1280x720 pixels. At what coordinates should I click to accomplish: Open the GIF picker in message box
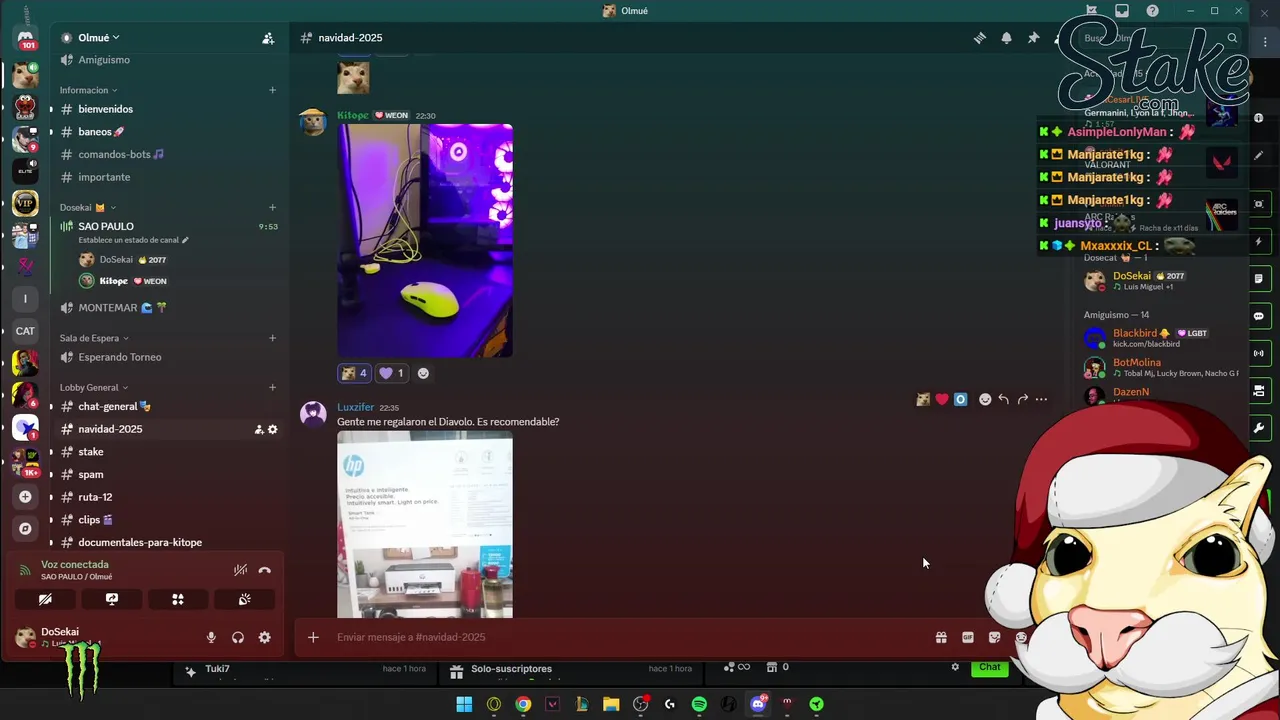pyautogui.click(x=968, y=637)
